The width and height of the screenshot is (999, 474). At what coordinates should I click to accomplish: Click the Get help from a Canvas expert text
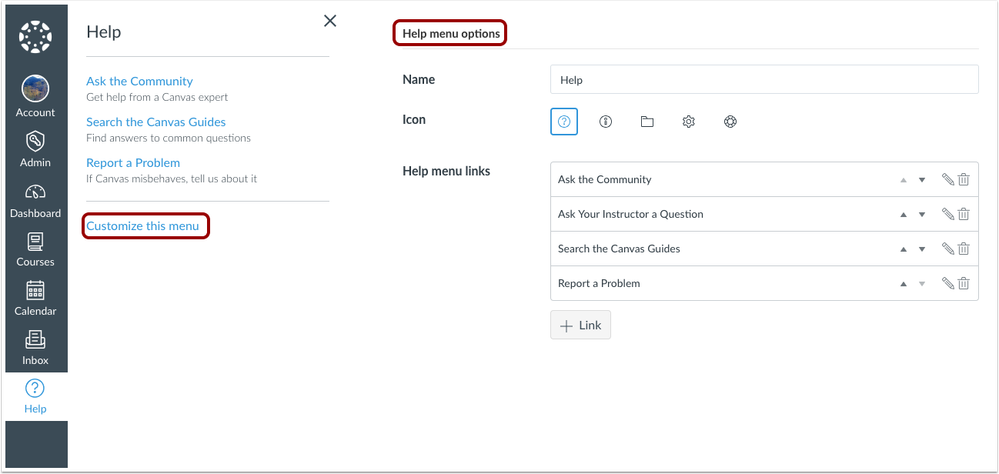[157, 97]
